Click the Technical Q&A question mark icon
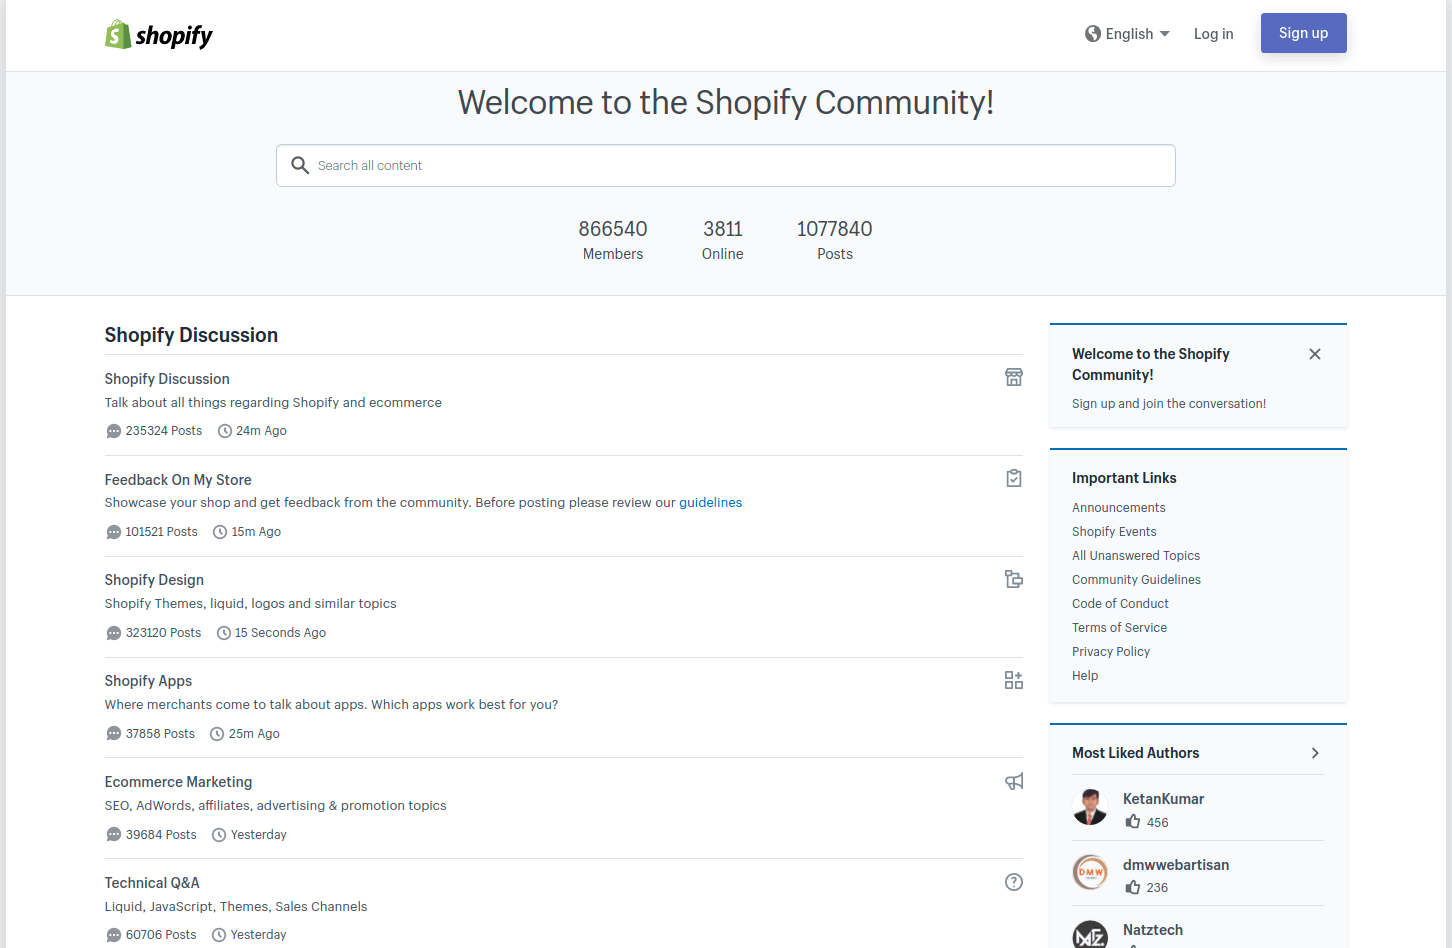Image resolution: width=1452 pixels, height=948 pixels. [x=1013, y=882]
